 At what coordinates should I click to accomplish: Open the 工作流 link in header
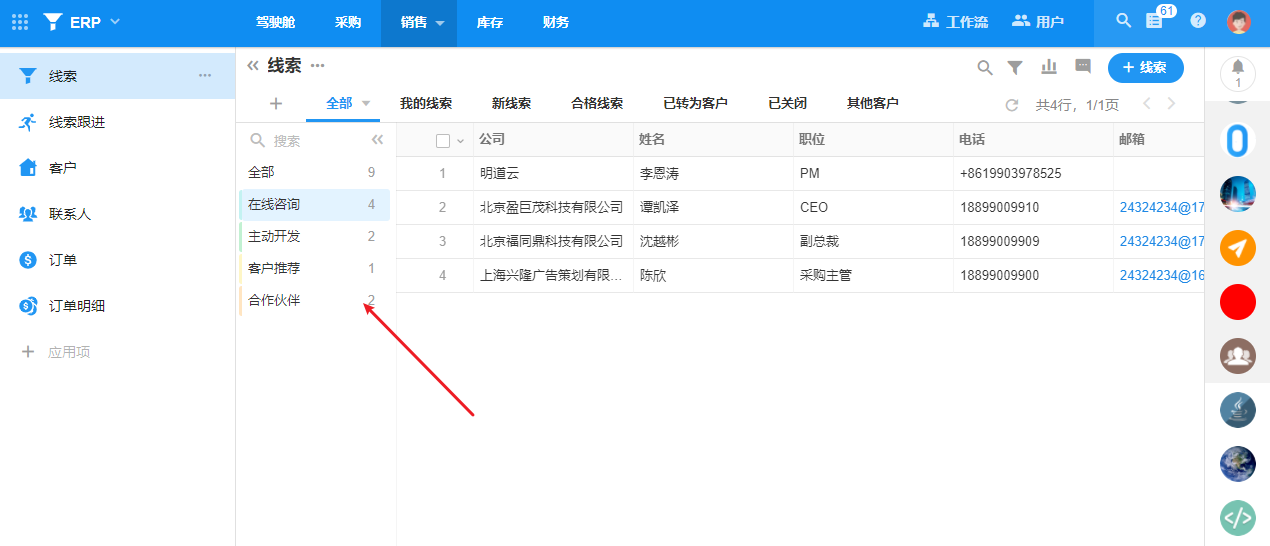(956, 21)
